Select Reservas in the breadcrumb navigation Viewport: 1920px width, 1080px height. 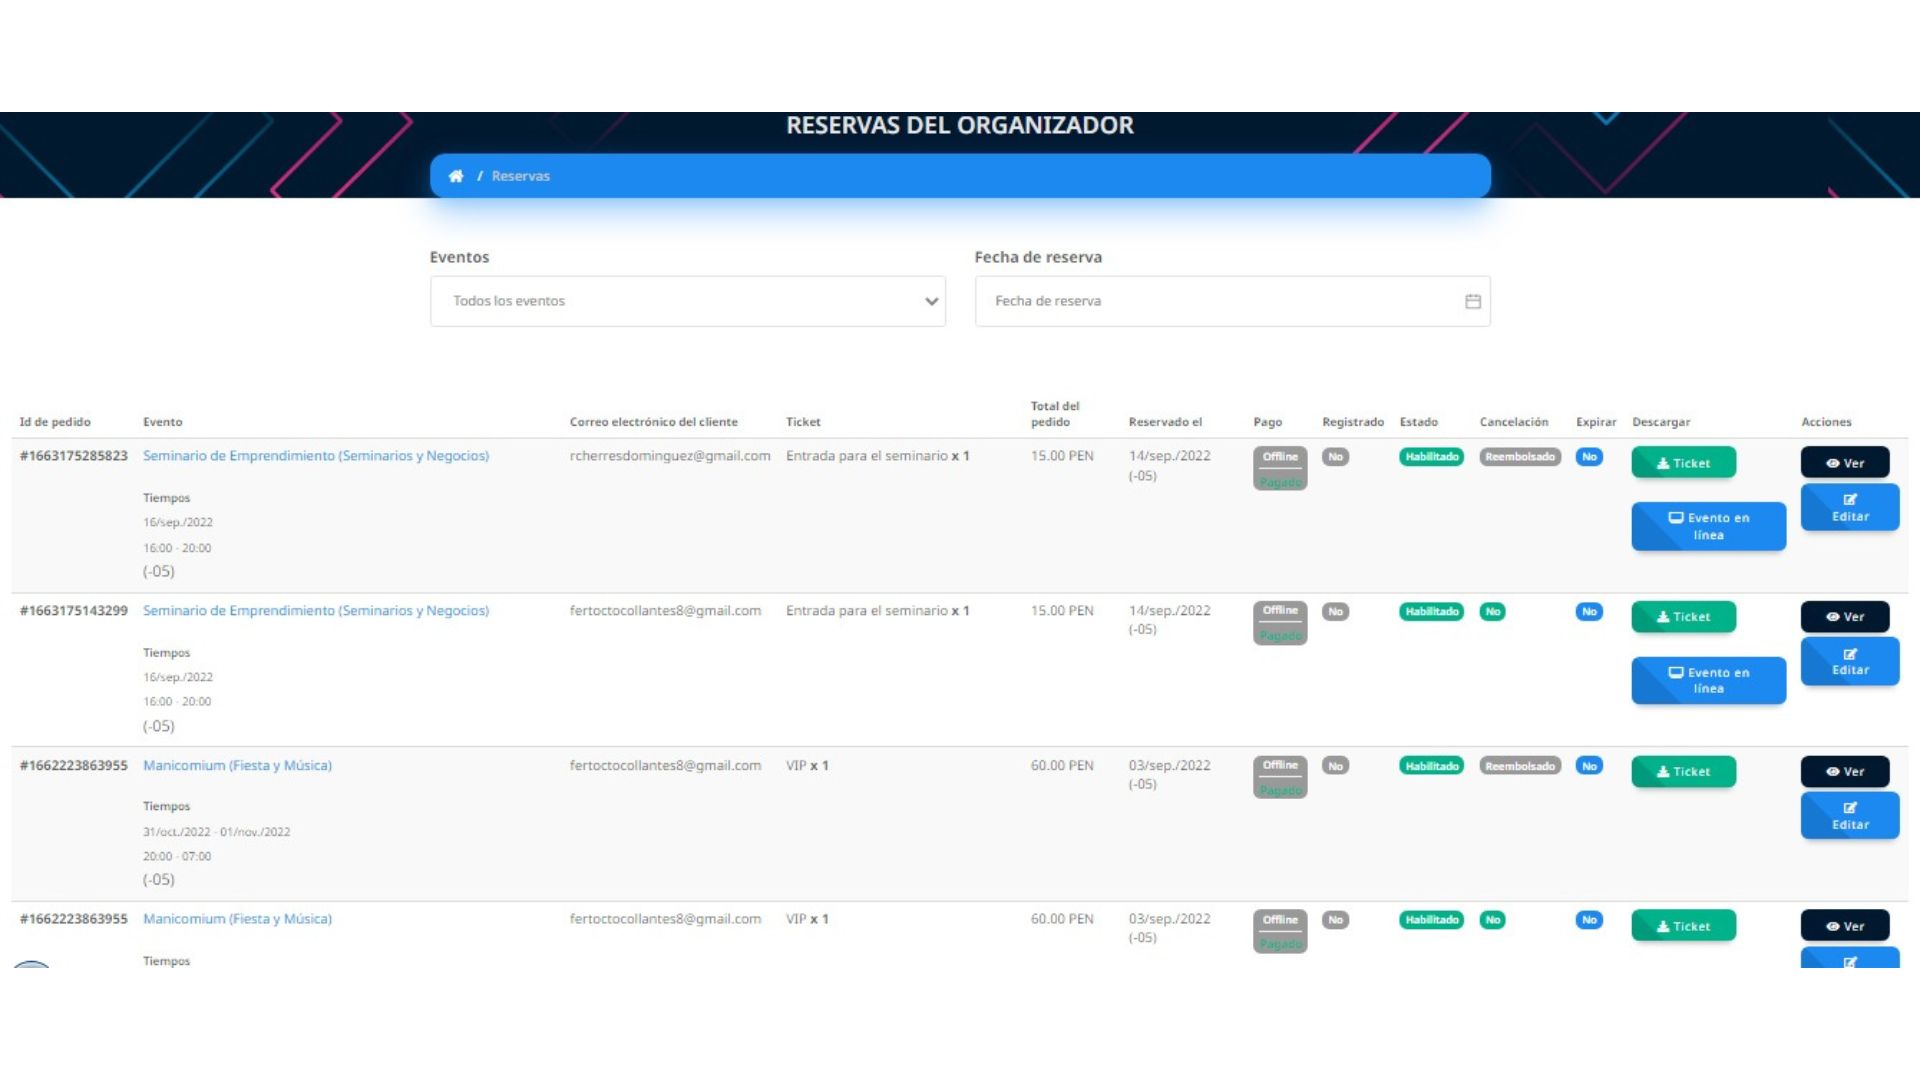(x=521, y=175)
